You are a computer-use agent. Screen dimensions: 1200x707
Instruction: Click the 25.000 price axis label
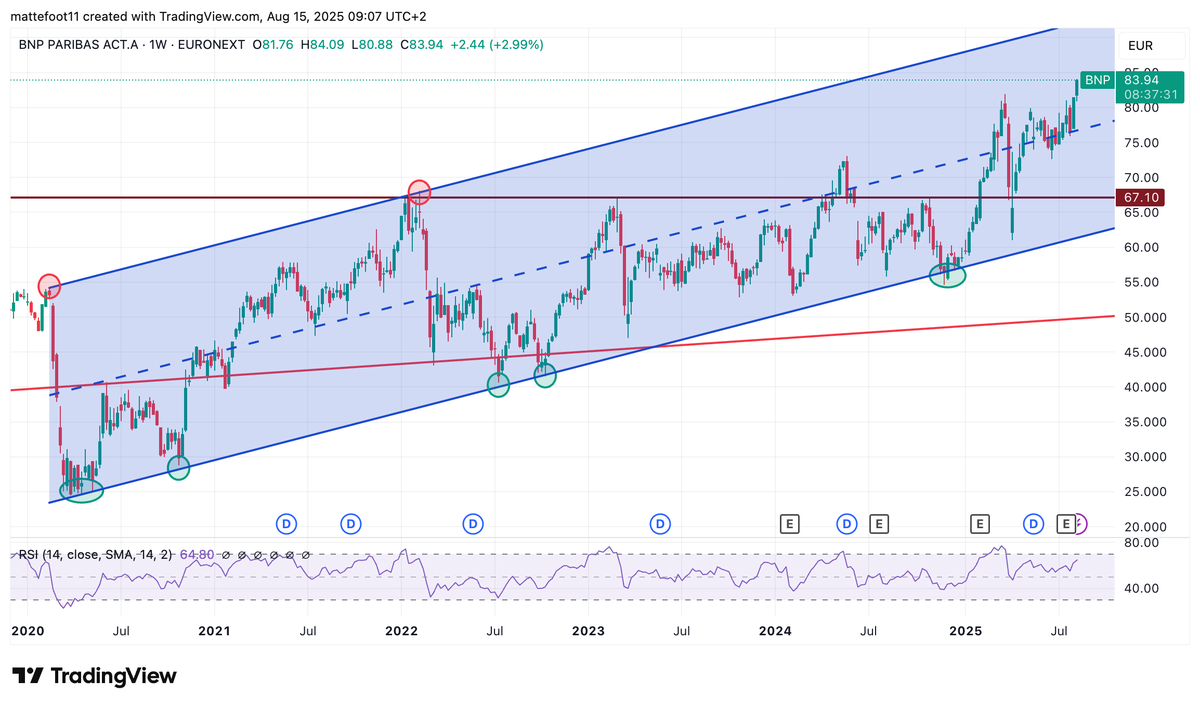point(1145,492)
